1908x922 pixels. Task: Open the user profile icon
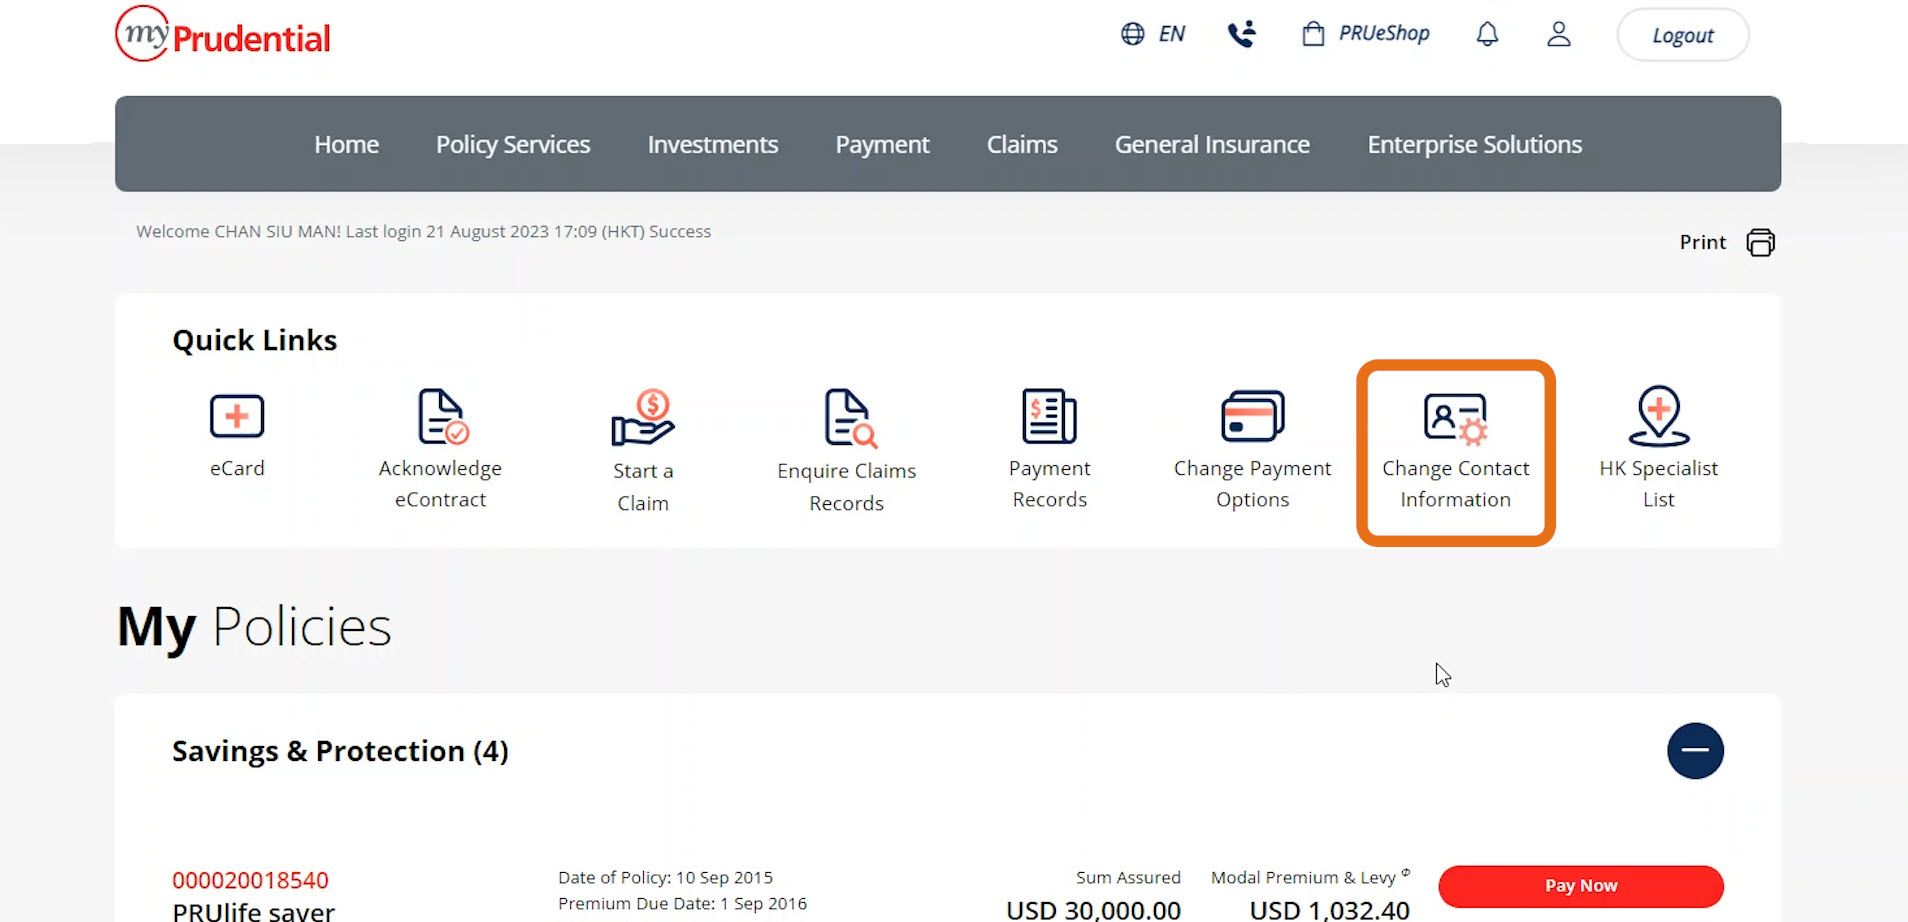point(1559,34)
